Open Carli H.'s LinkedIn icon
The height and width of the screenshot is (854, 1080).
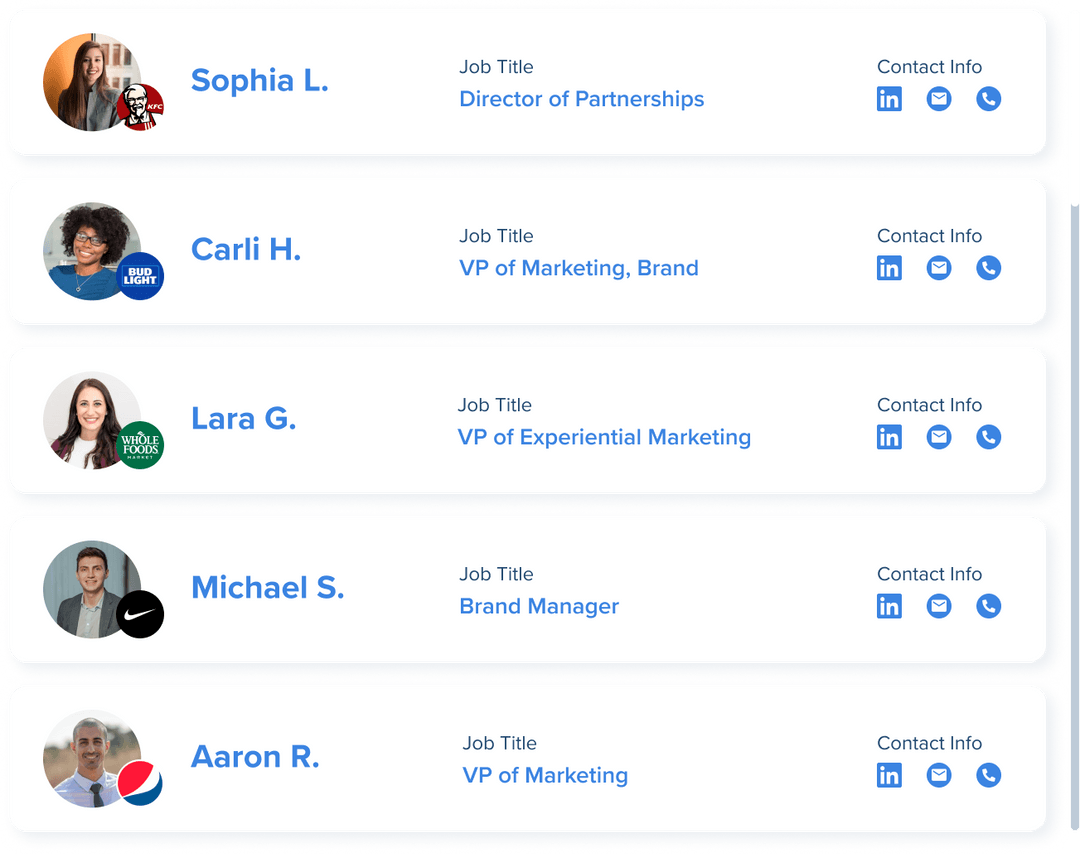coord(889,268)
